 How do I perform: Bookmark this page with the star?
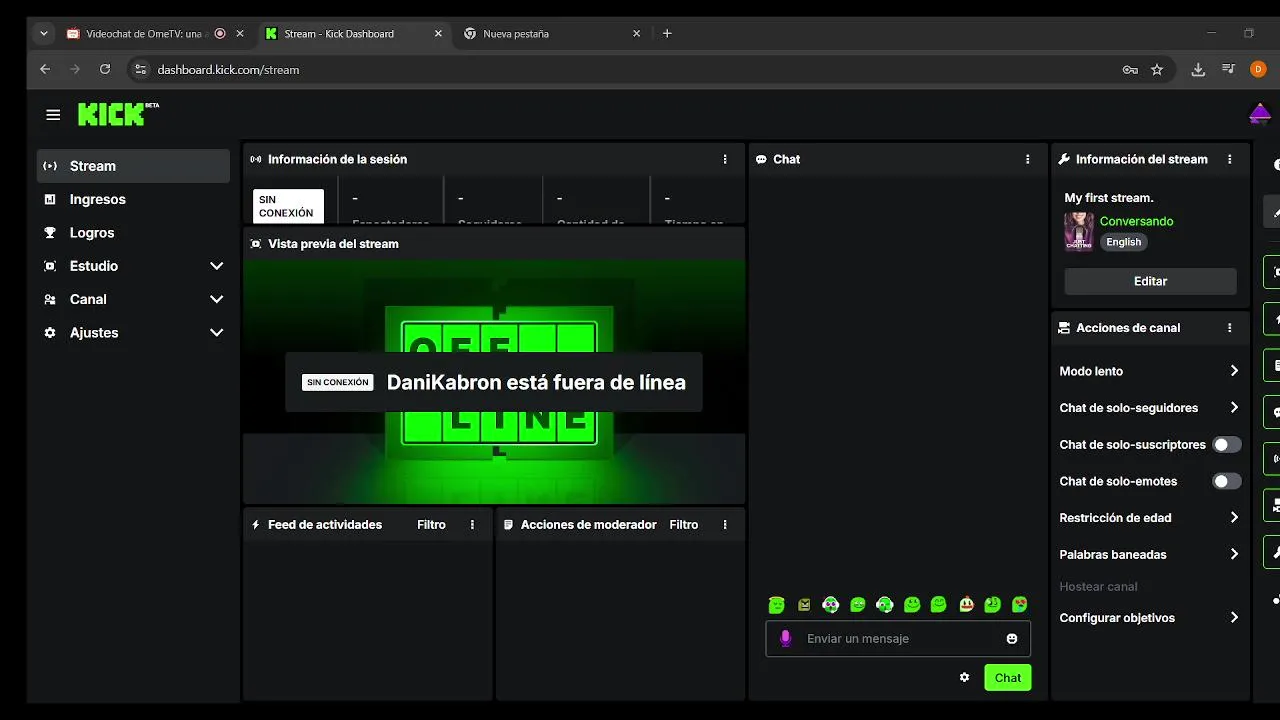1157,70
